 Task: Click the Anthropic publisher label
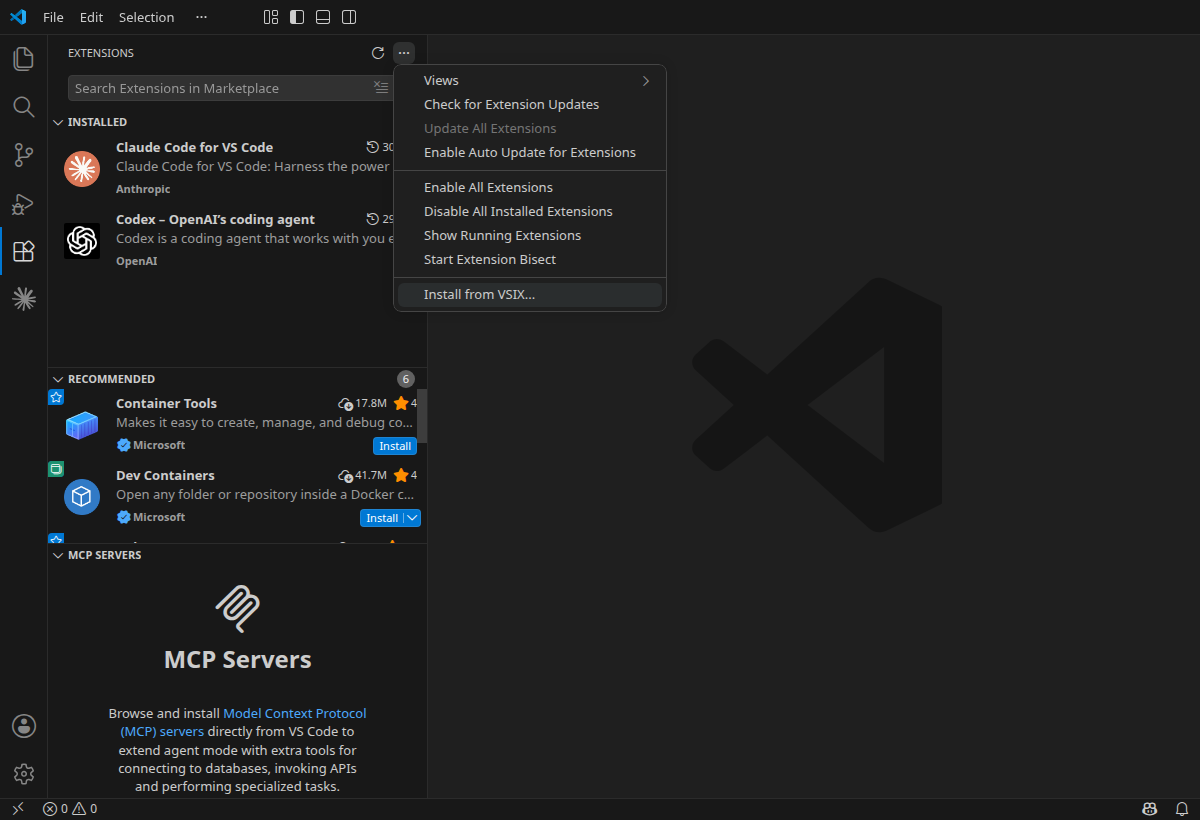click(x=143, y=189)
